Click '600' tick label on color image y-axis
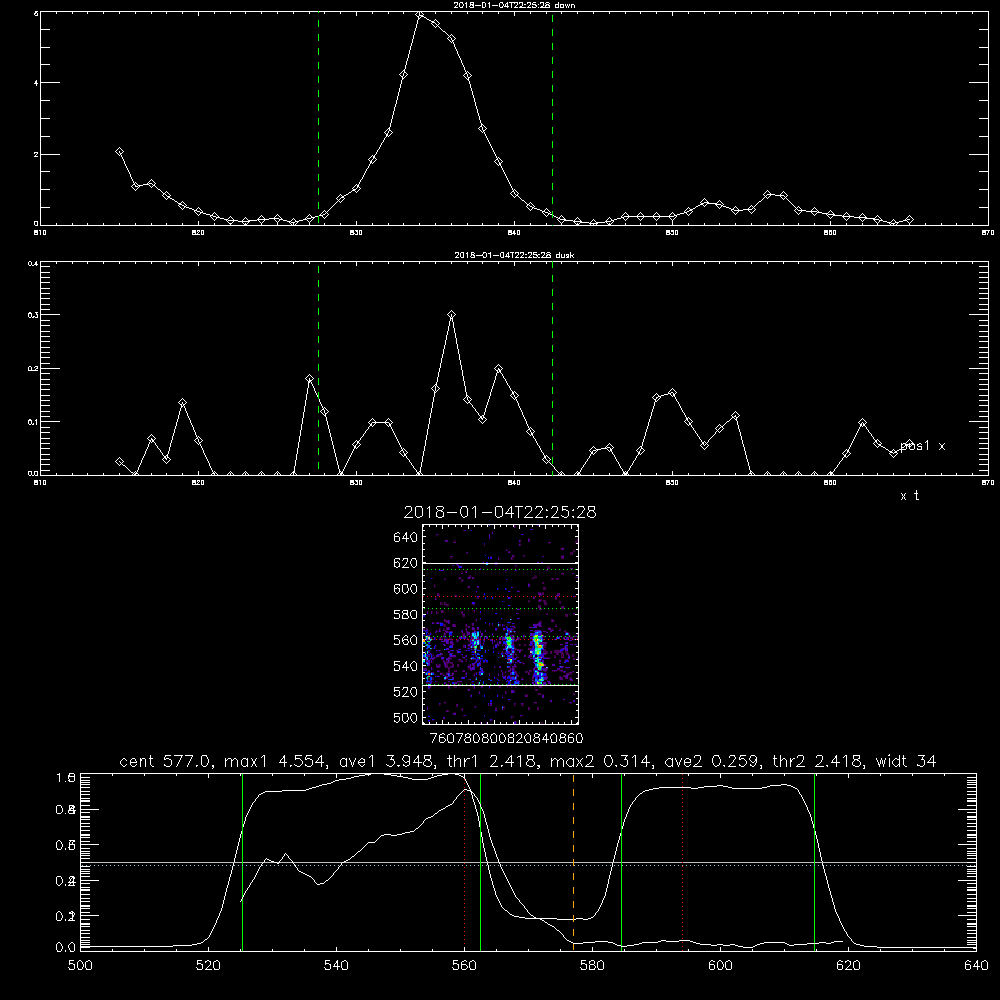This screenshot has width=1000, height=1000. (406, 589)
